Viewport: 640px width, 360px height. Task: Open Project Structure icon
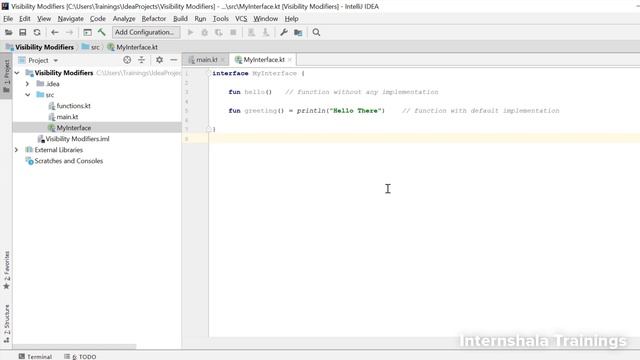pos(298,32)
